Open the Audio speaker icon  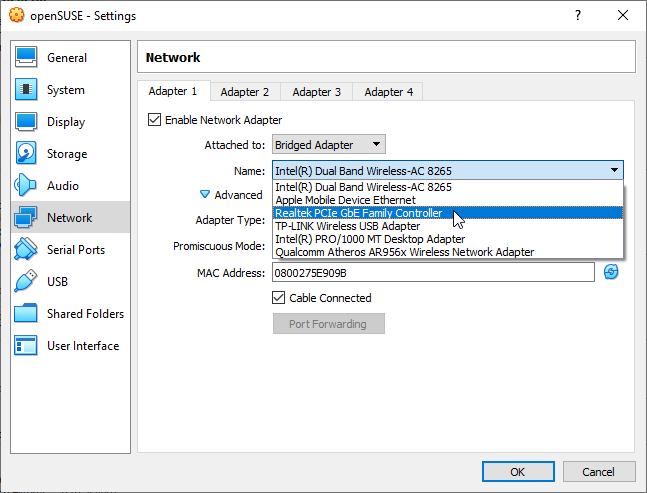27,186
